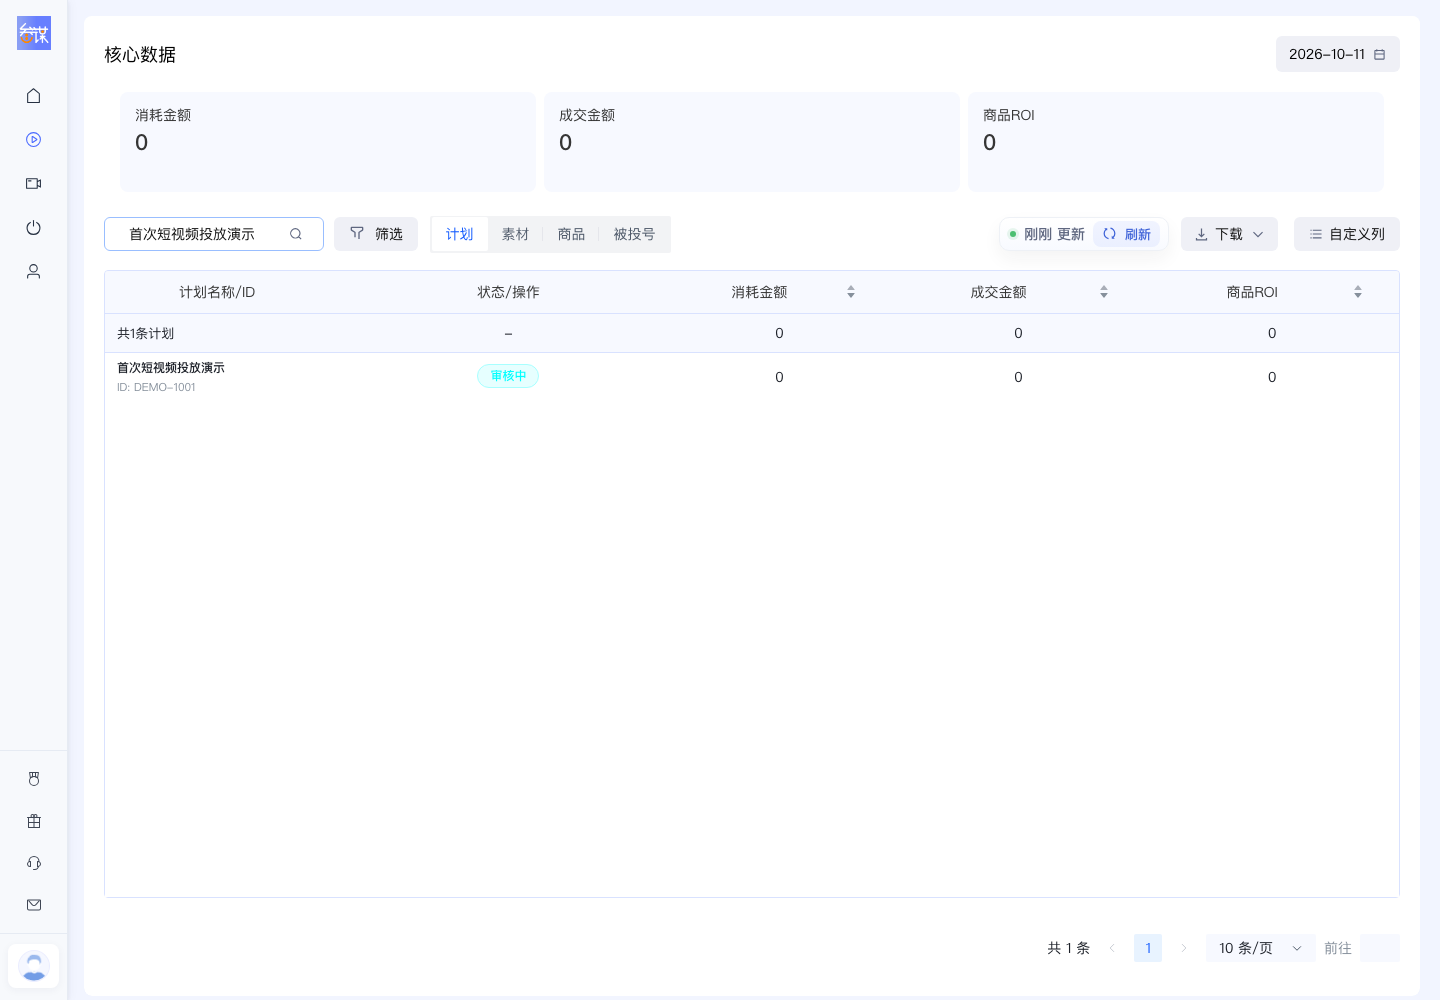
Task: Click the search magnifier icon
Action: 296,234
